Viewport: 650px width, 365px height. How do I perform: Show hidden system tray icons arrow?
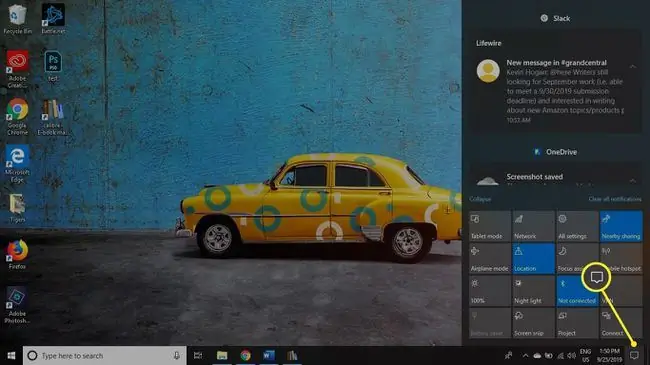525,355
